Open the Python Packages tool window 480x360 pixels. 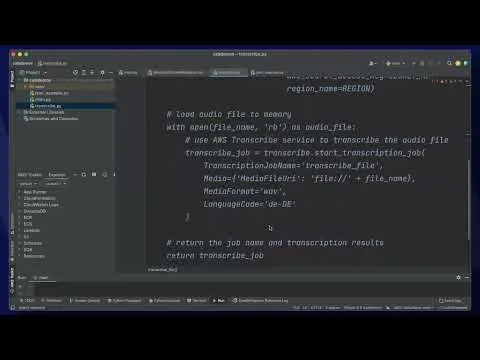click(x=124, y=300)
